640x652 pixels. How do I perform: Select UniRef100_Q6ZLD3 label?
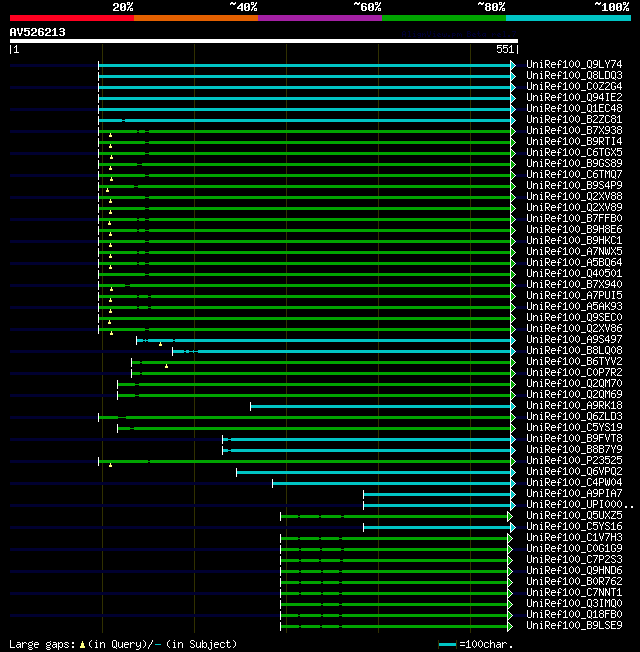(574, 417)
